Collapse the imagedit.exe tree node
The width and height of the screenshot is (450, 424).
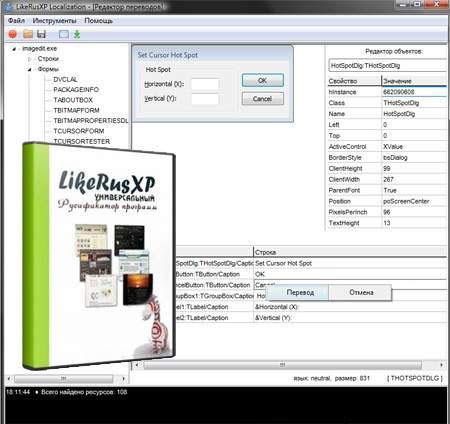coord(14,49)
